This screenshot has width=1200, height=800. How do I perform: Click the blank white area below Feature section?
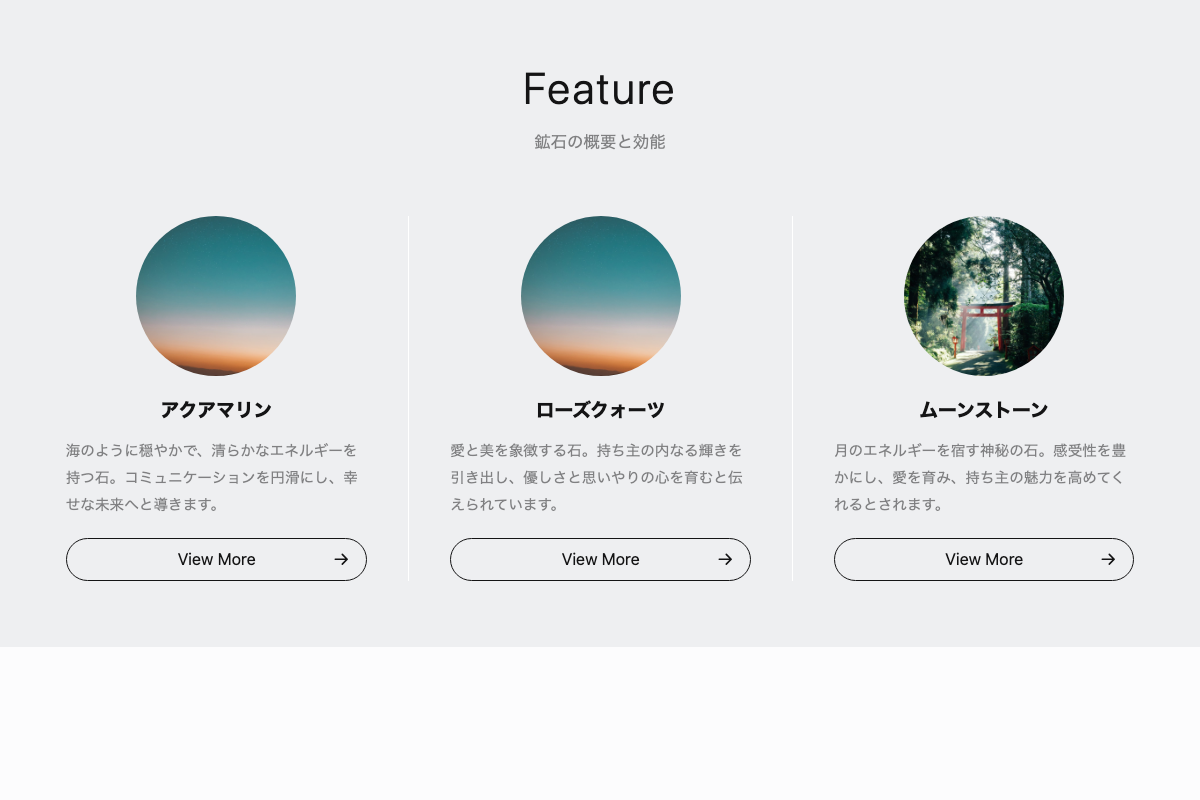(600, 722)
